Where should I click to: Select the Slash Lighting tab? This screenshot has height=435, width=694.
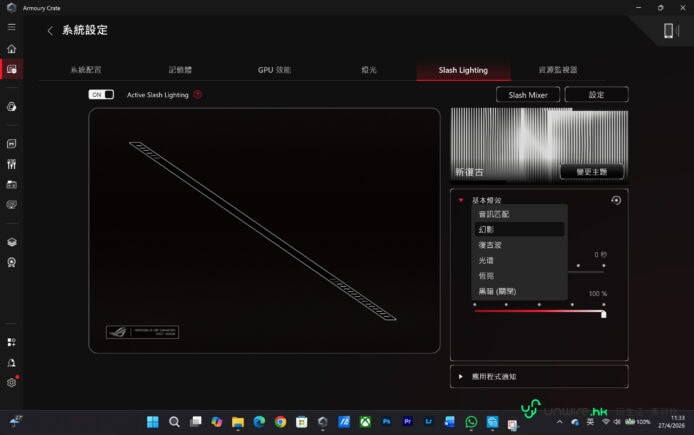pos(463,70)
